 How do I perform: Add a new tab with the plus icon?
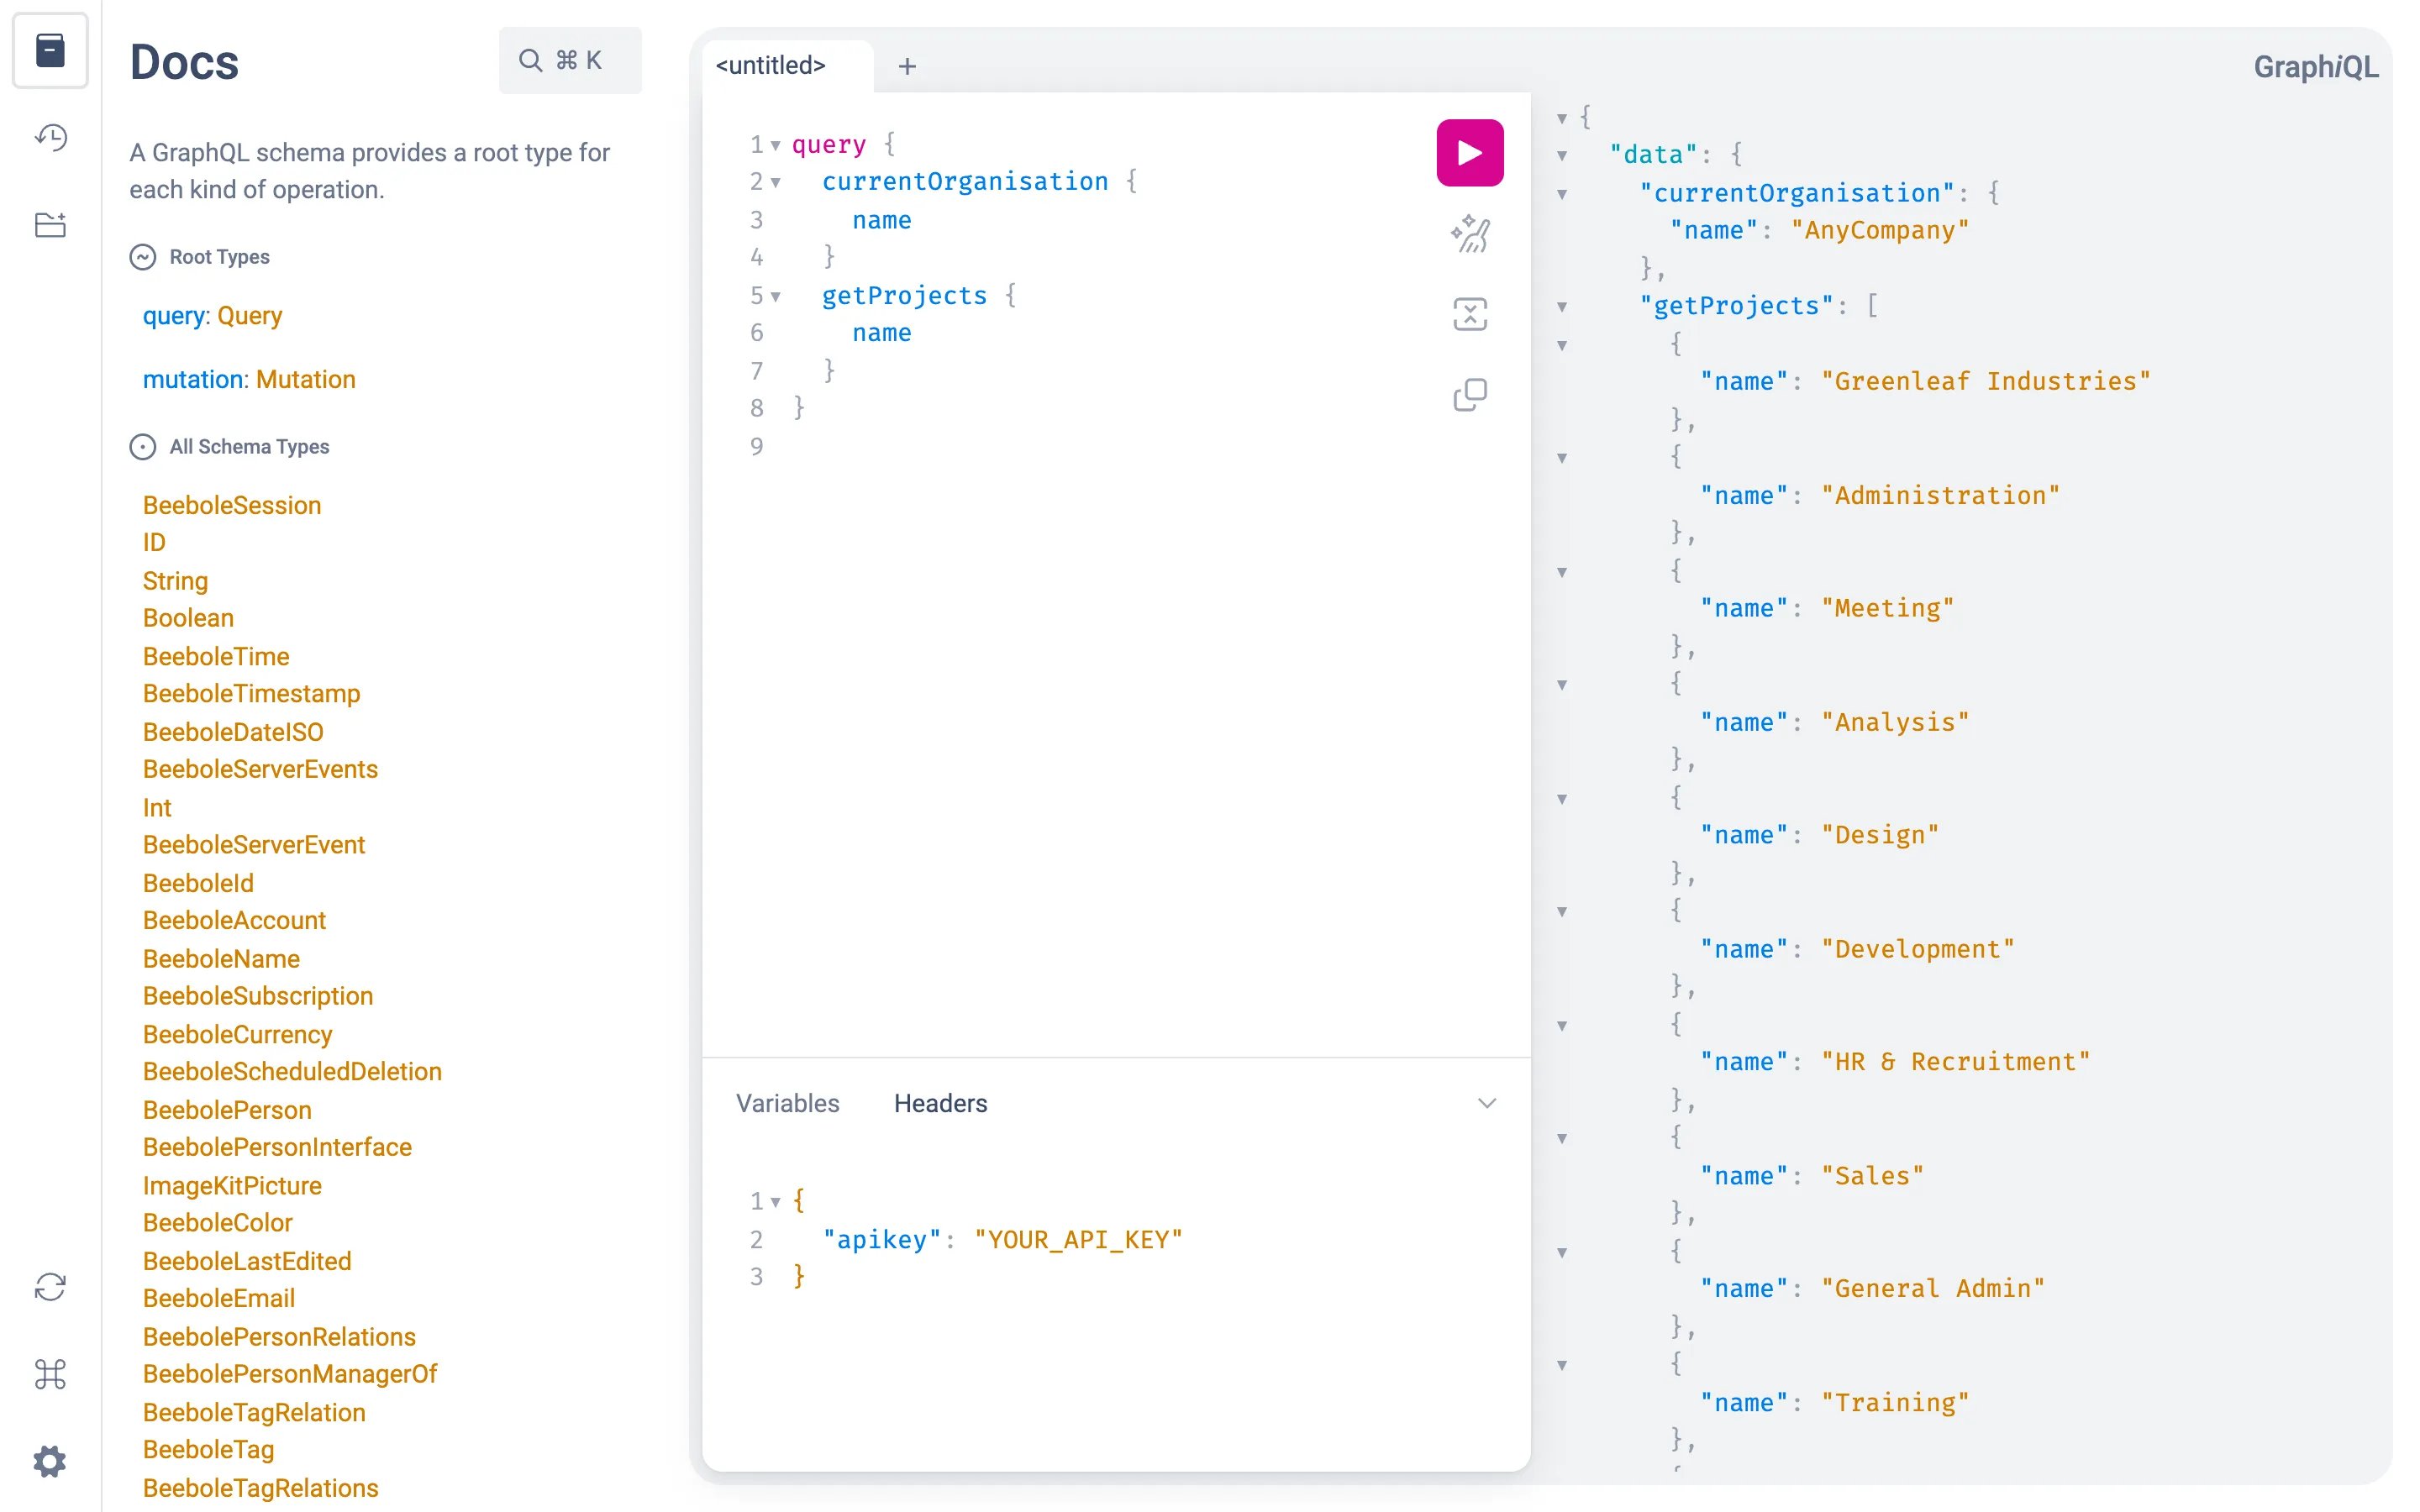pyautogui.click(x=907, y=66)
